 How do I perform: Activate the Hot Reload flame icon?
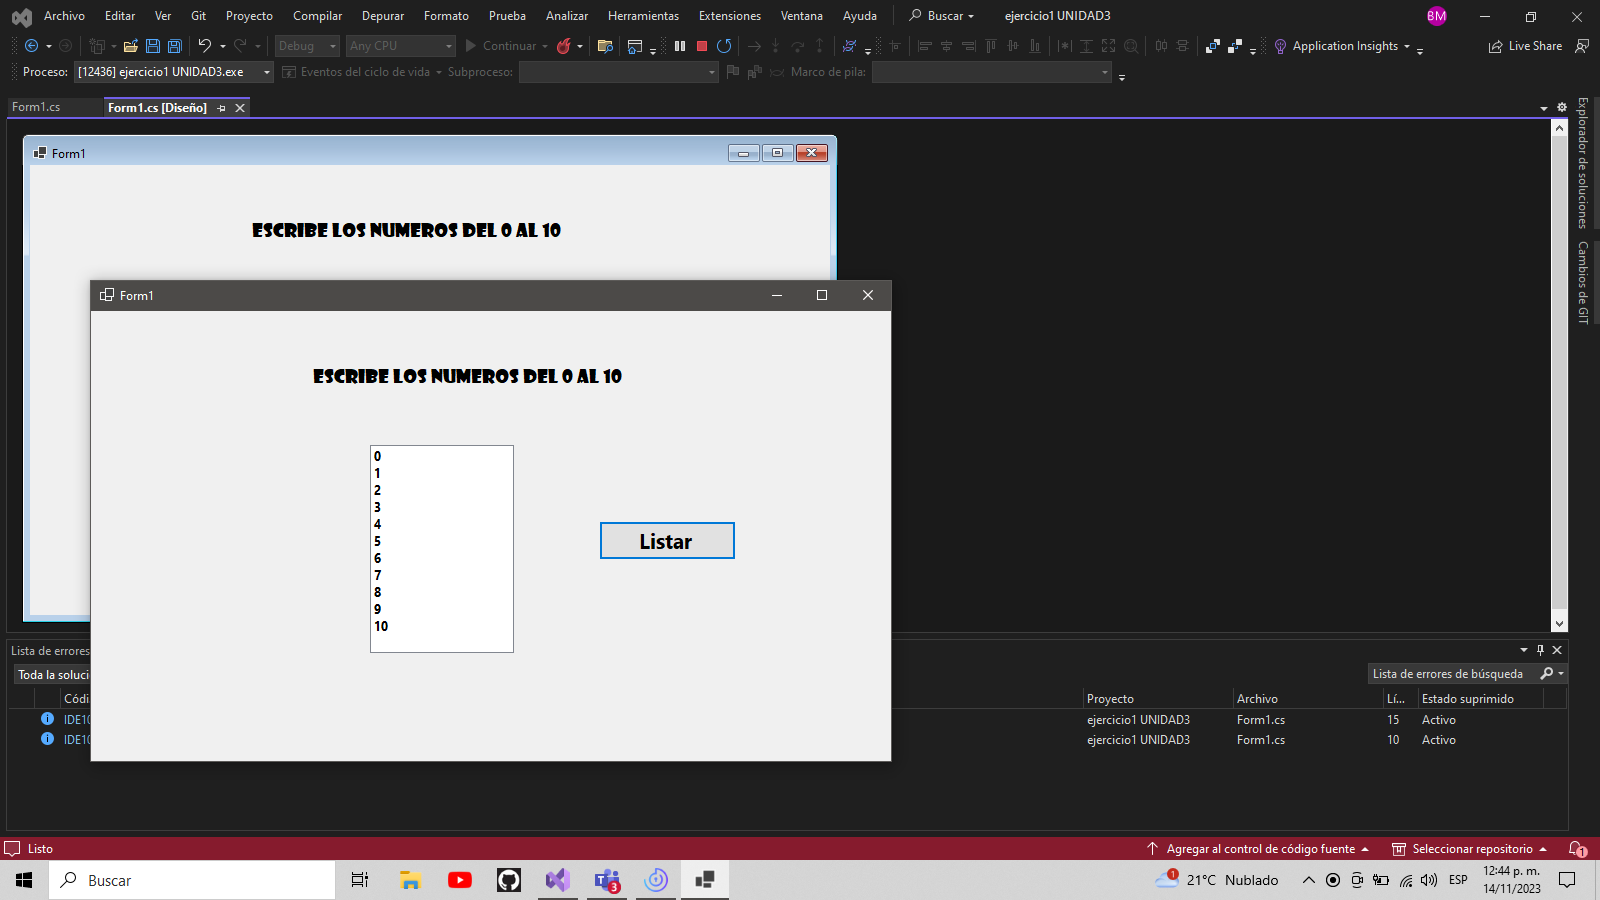click(x=566, y=46)
